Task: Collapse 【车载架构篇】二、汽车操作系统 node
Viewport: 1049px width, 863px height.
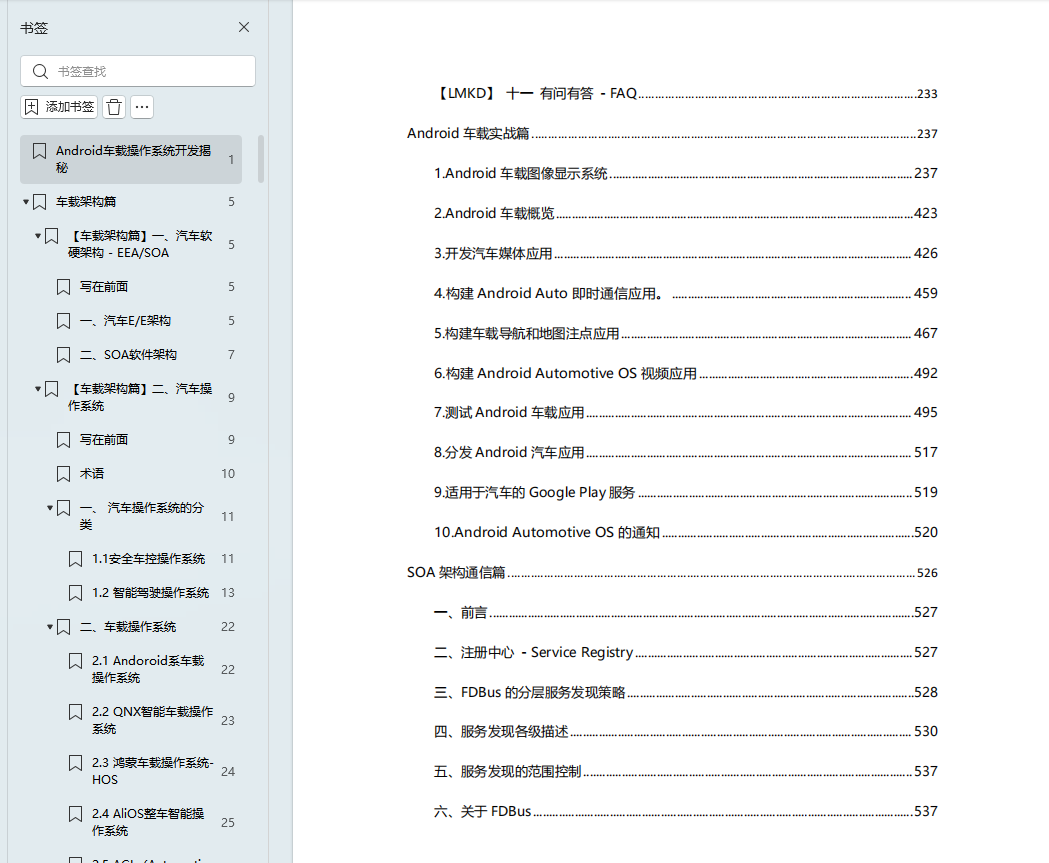Action: tap(38, 389)
